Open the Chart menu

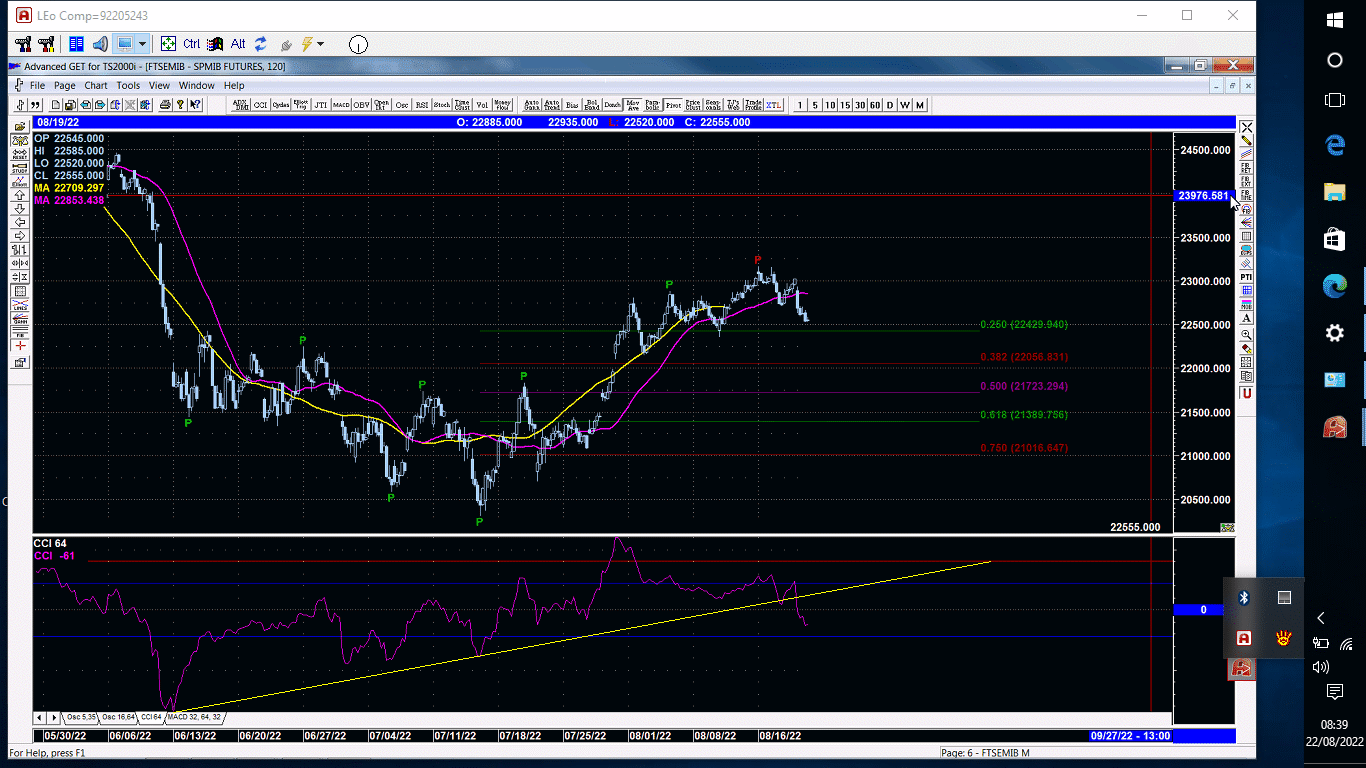point(96,86)
